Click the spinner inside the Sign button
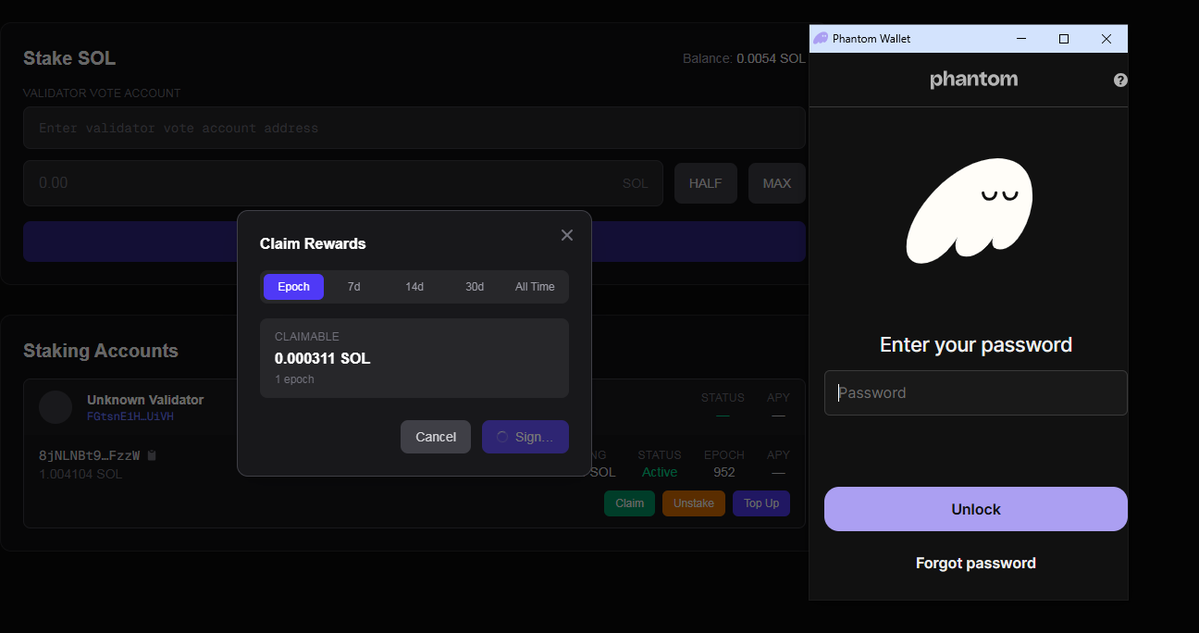The image size is (1199, 633). [502, 437]
